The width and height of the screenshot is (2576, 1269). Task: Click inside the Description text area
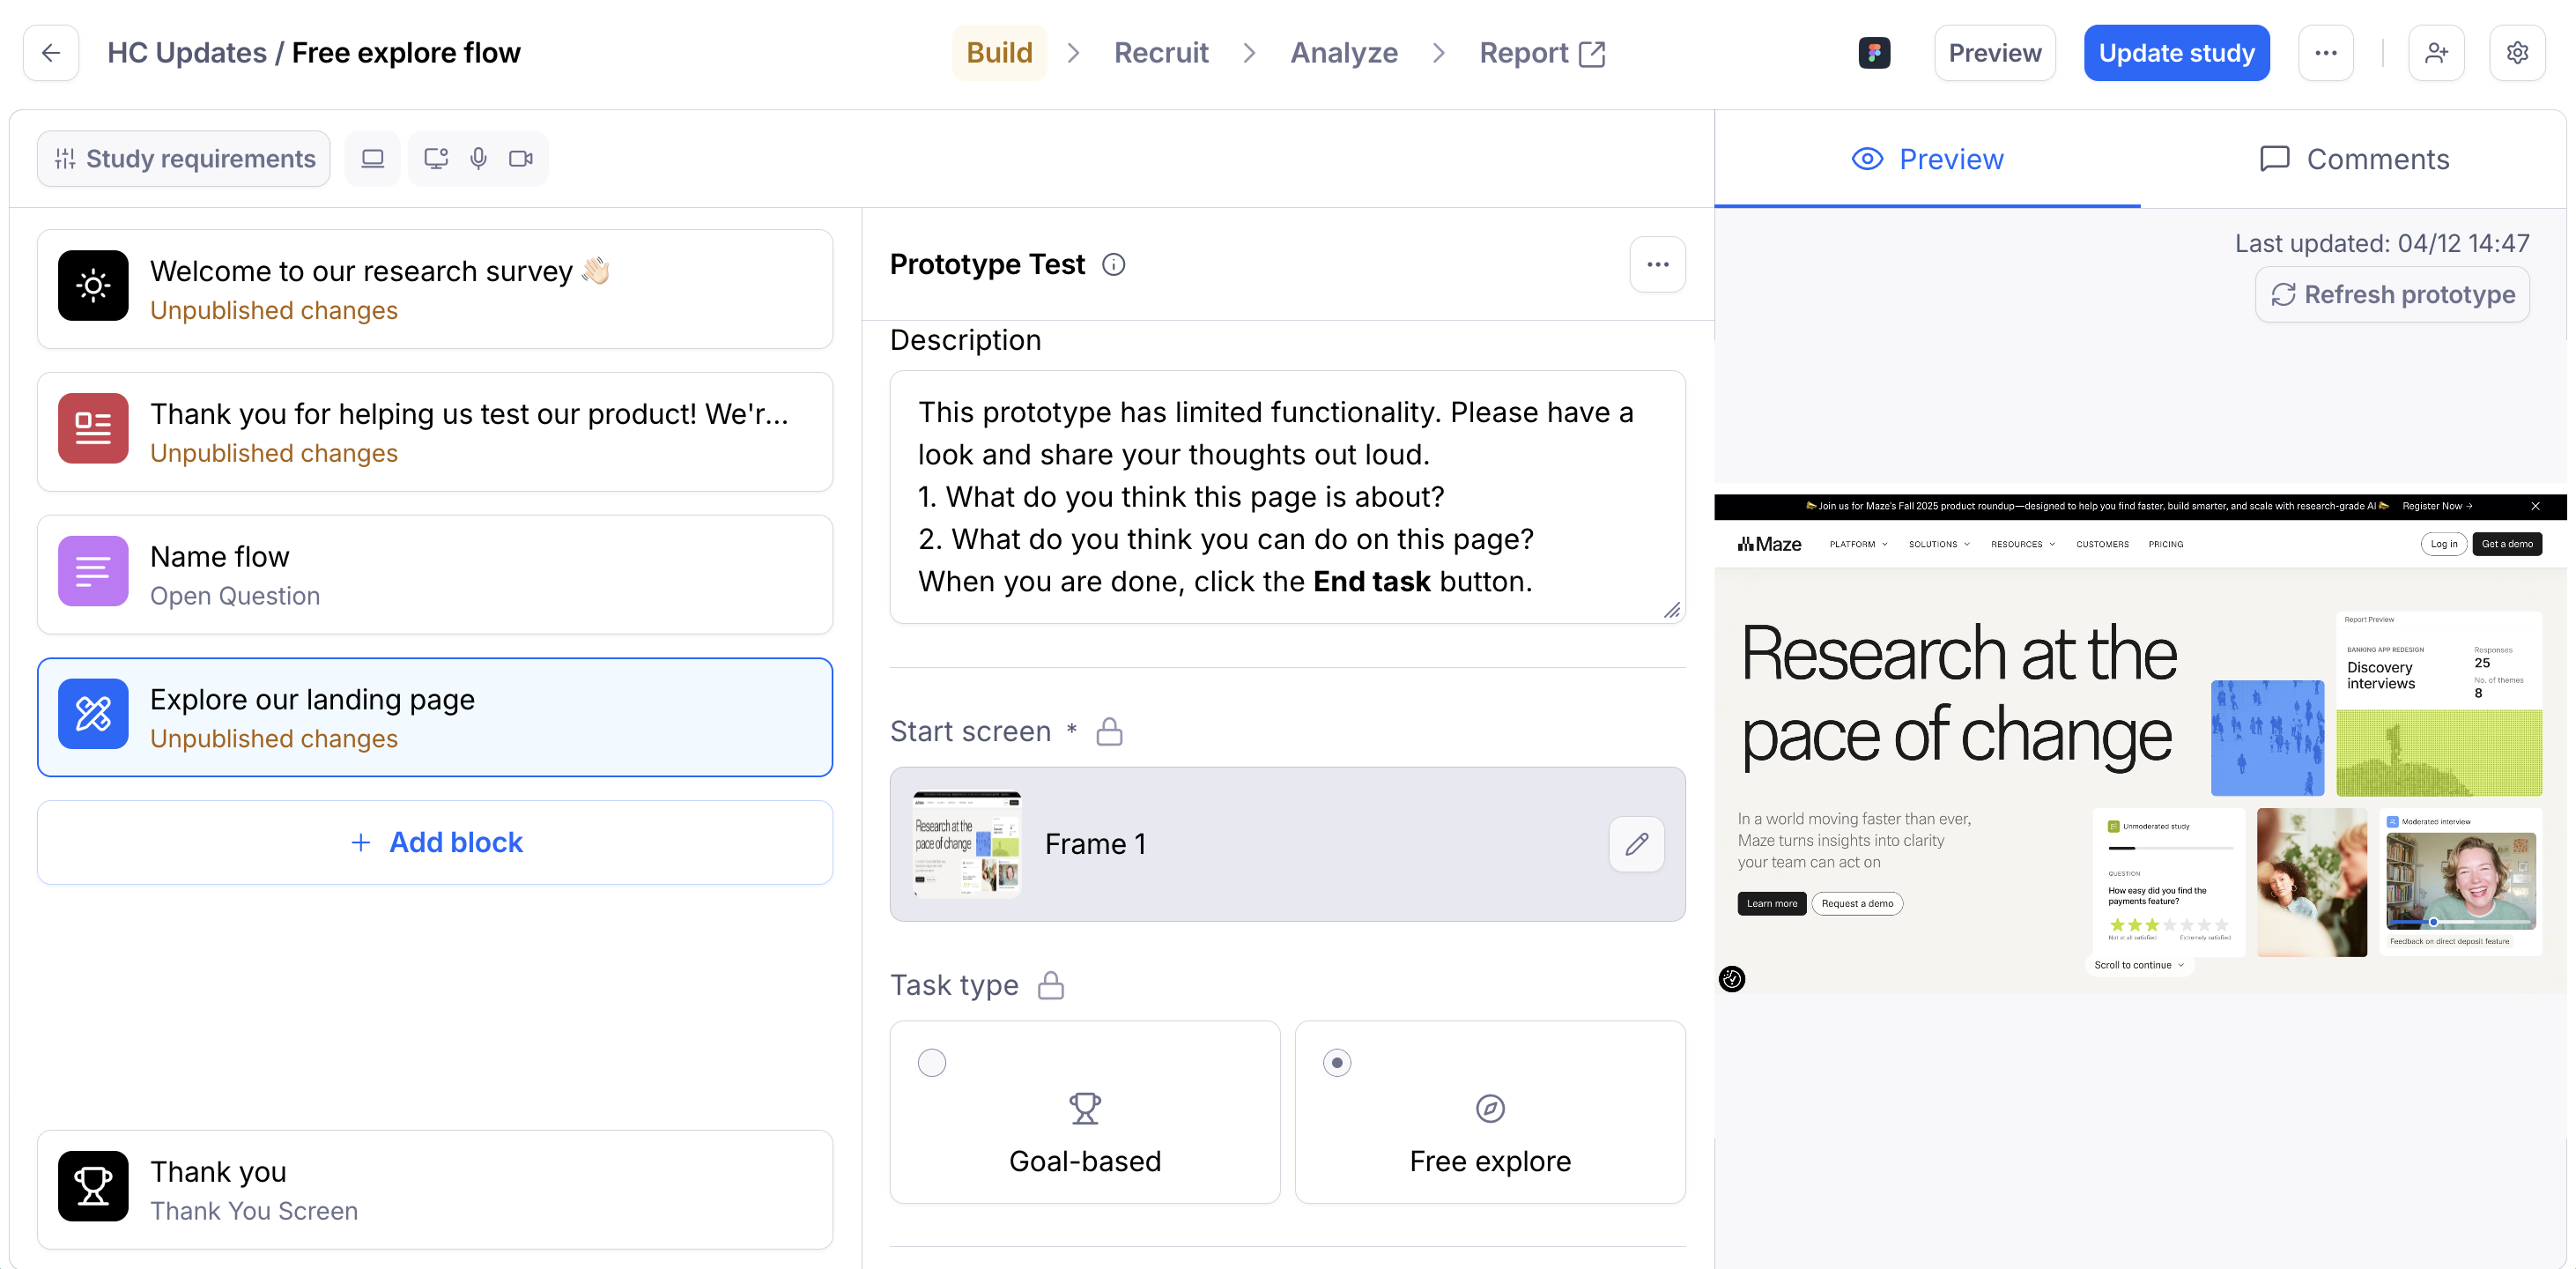click(1287, 497)
